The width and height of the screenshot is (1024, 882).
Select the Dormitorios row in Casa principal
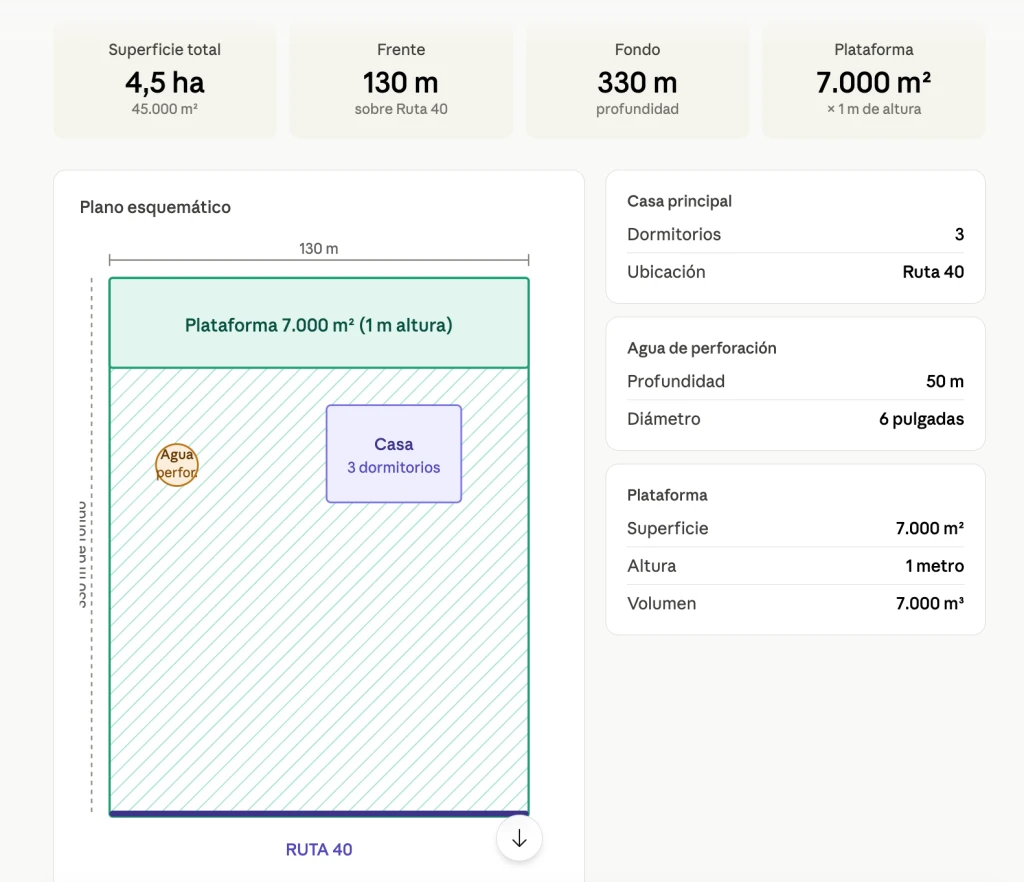tap(795, 234)
